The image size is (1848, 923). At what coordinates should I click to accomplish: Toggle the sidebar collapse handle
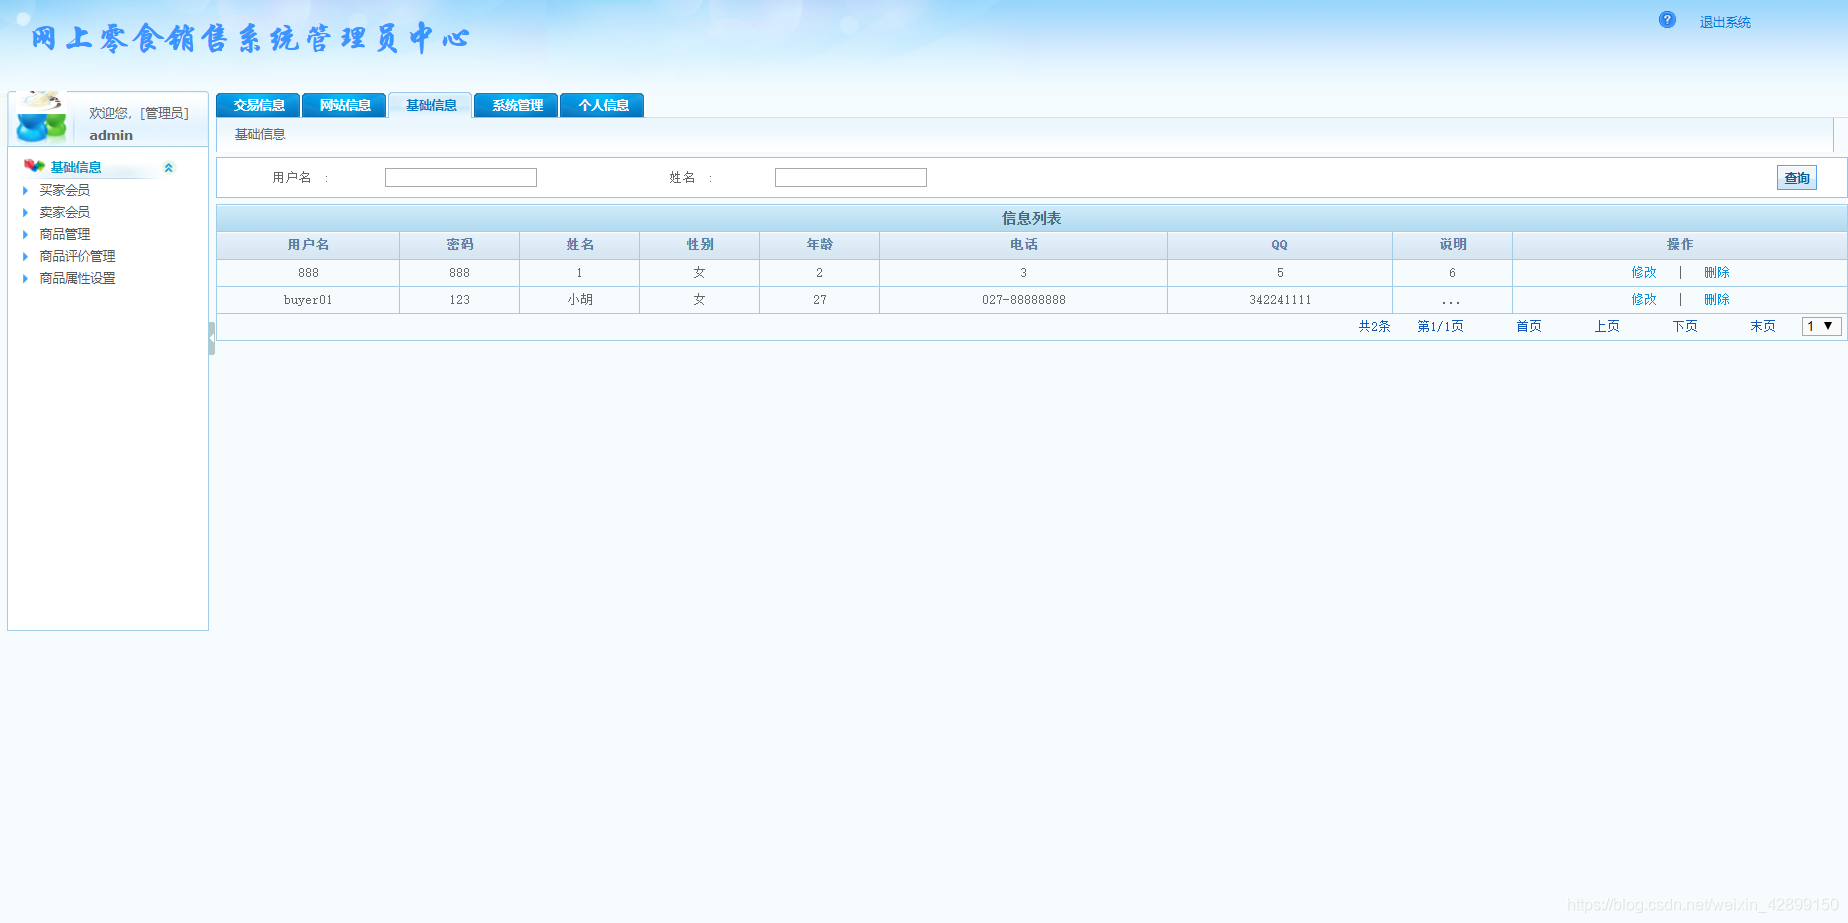212,338
